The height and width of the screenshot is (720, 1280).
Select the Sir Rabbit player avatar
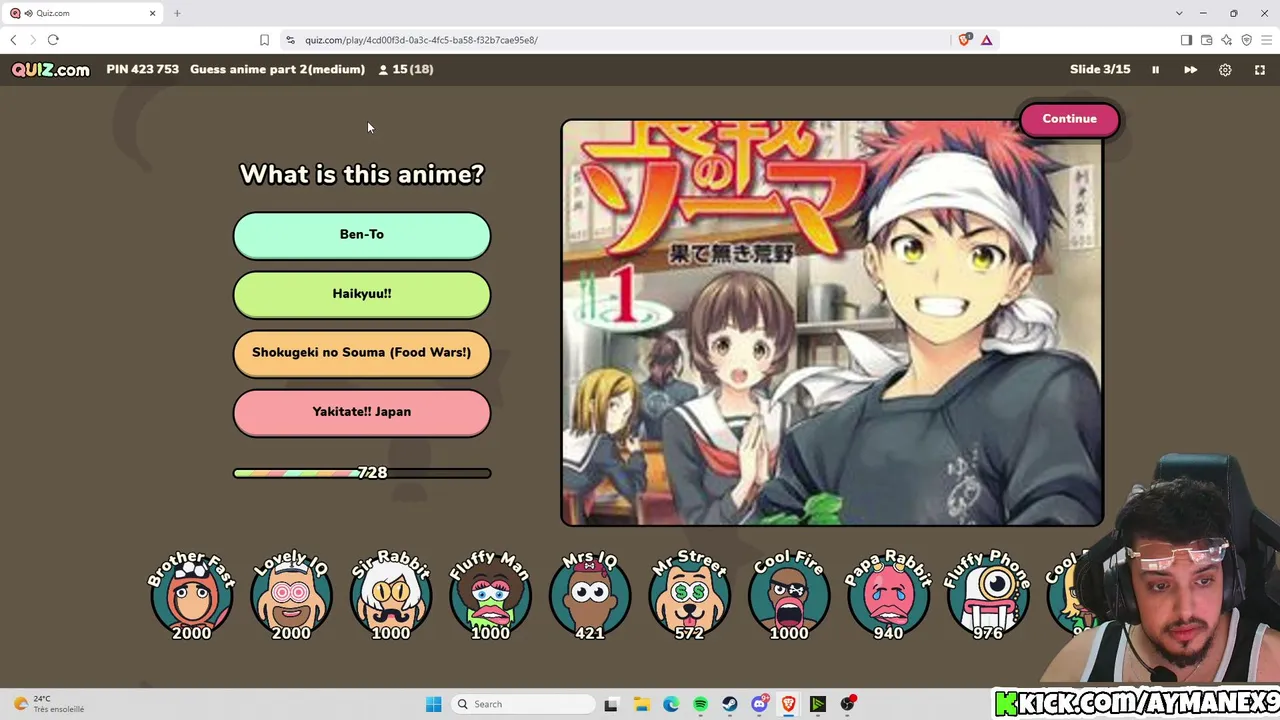click(391, 595)
